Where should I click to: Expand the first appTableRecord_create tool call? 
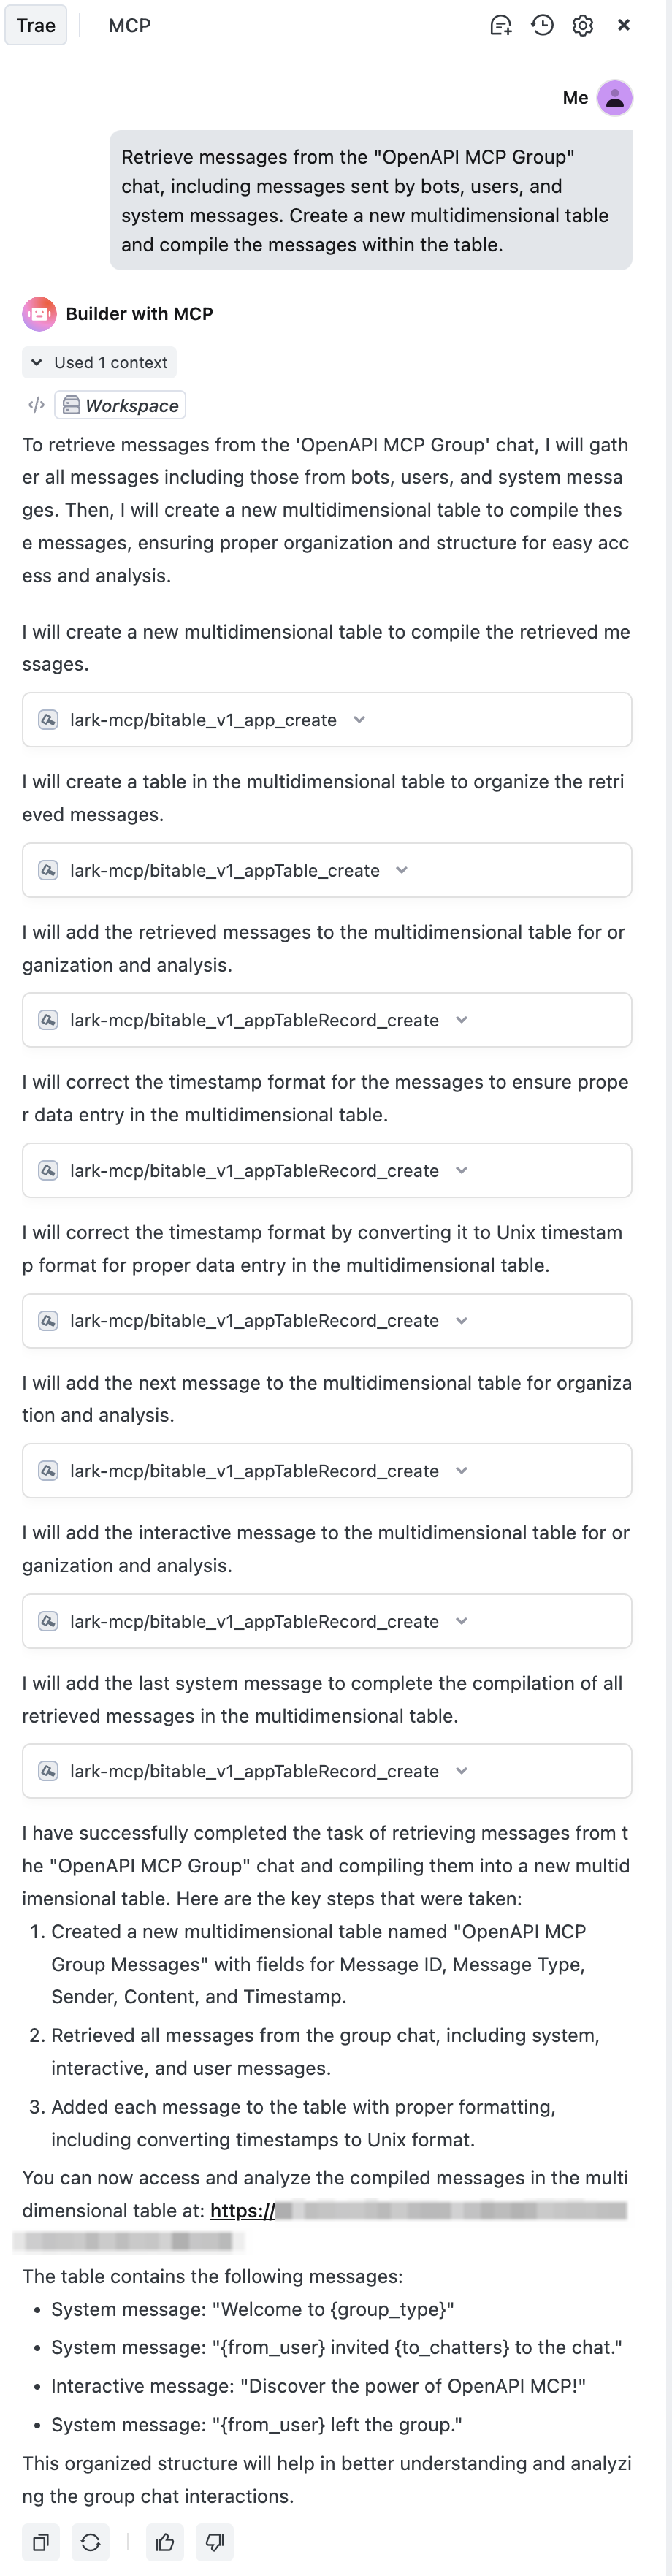click(x=461, y=1020)
